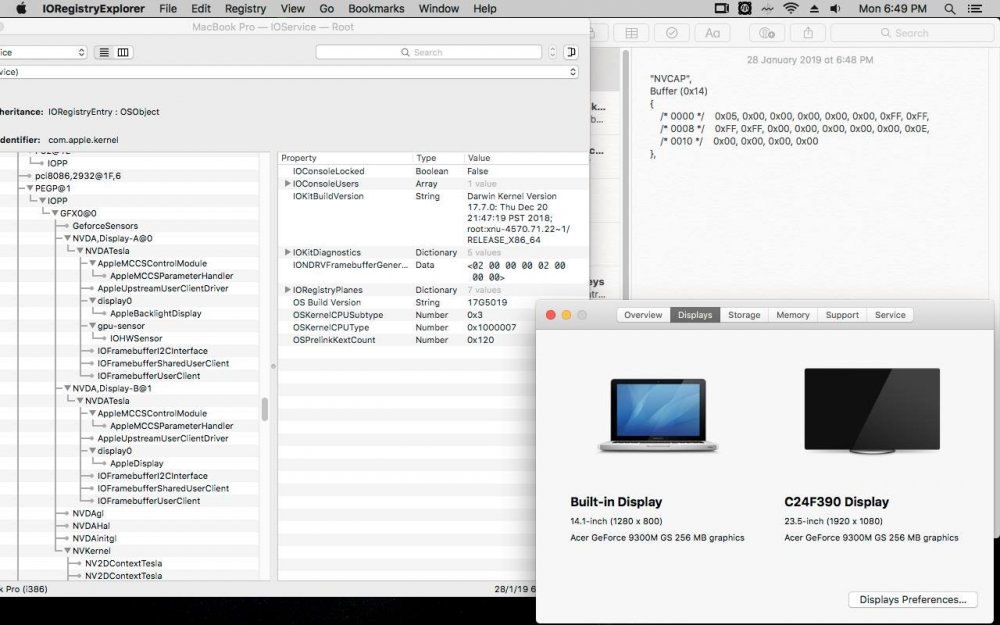This screenshot has width=1000, height=625.
Task: Click the date and time in the menu bar
Action: (x=893, y=9)
